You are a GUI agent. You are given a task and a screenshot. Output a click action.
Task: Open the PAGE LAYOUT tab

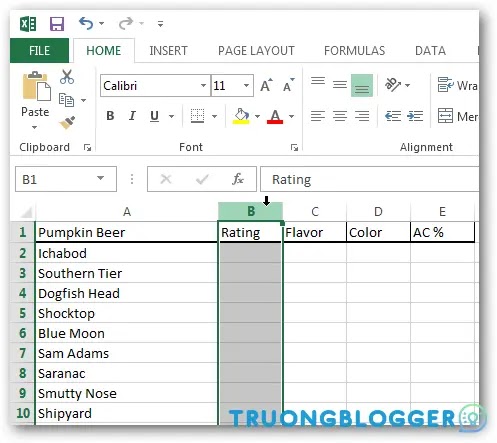[256, 51]
